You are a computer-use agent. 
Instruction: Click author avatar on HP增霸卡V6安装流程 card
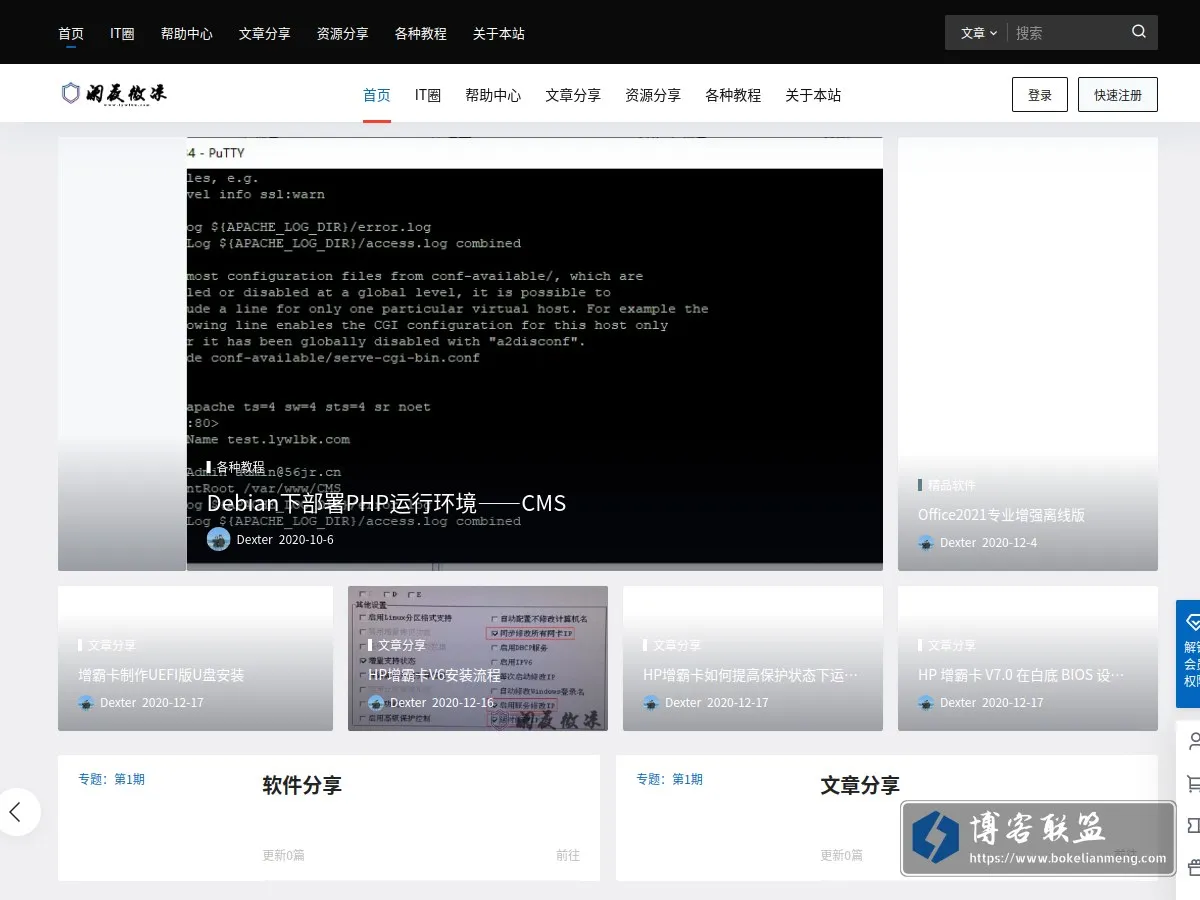(376, 703)
